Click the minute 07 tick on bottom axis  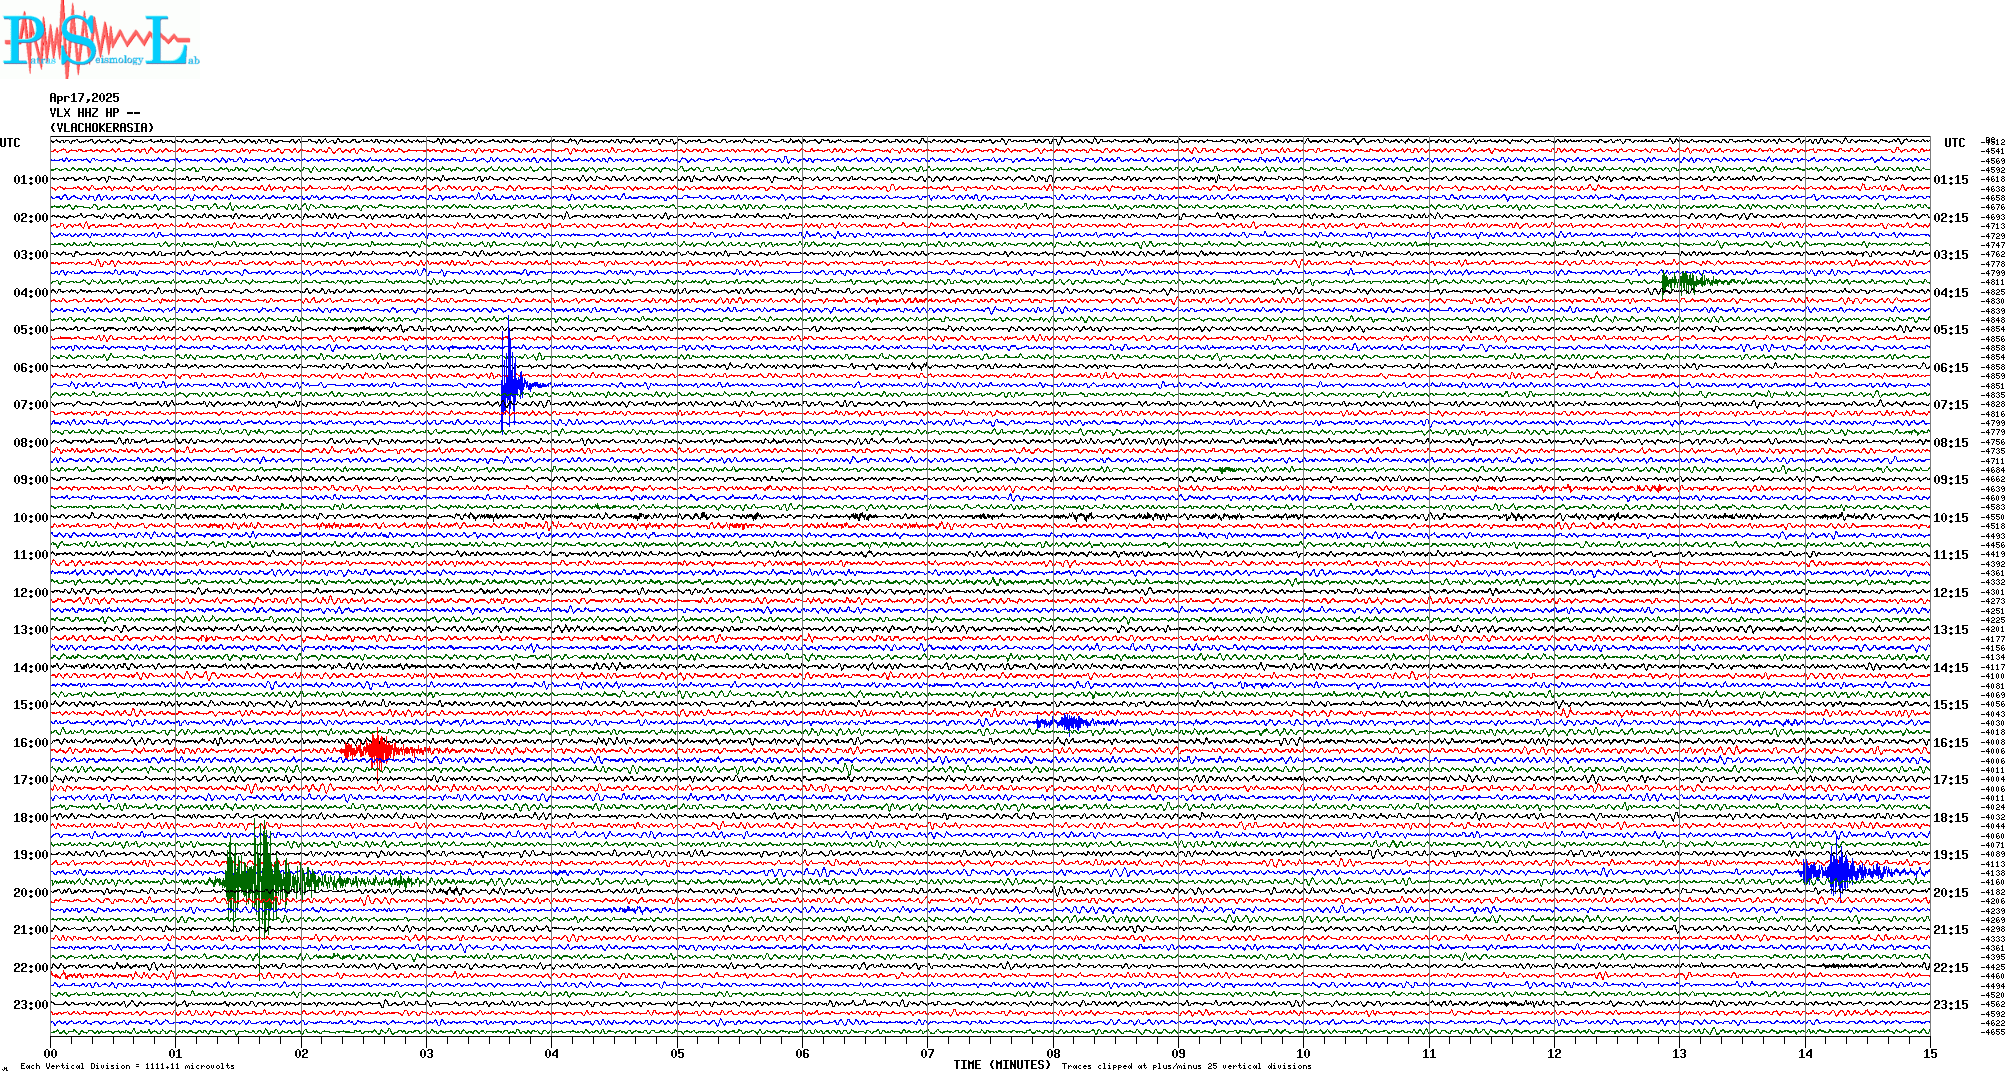coord(927,1053)
